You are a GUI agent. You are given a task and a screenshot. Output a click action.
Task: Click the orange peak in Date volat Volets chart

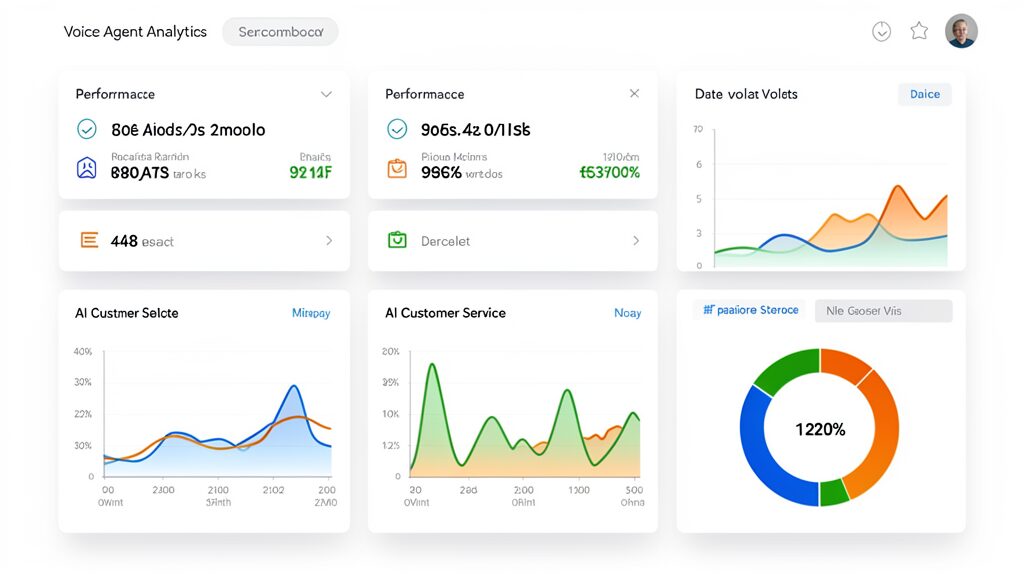[899, 188]
